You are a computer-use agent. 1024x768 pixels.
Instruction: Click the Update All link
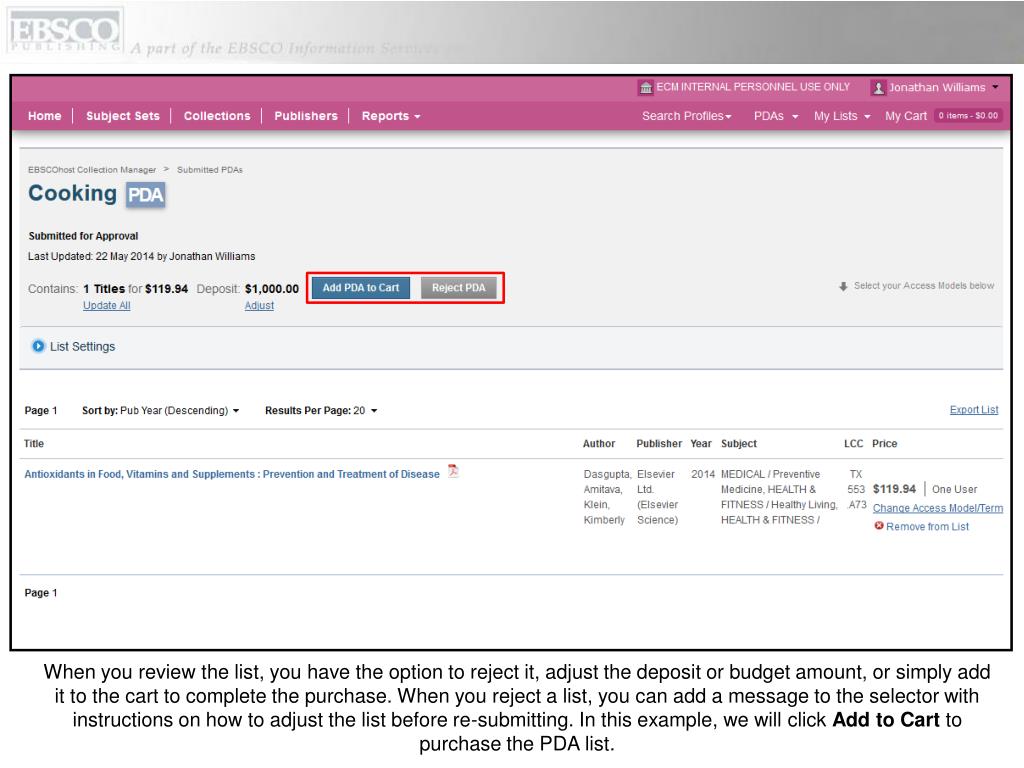click(x=106, y=306)
